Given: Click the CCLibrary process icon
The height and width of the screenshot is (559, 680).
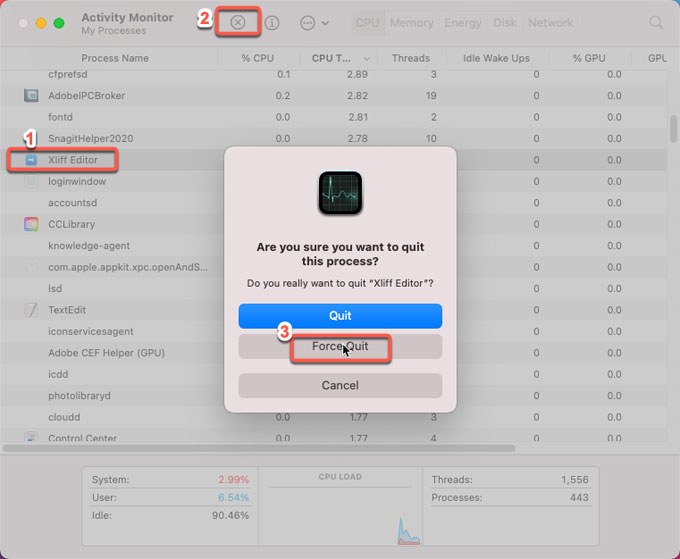Looking at the screenshot, I should coord(30,224).
